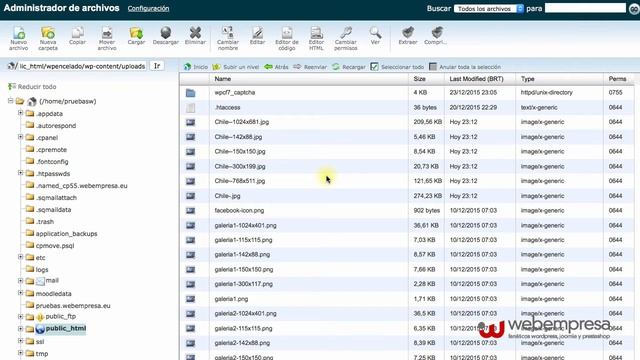Viewport: 640px width, 360px height.
Task: Select Chile-.jpg file
Action: pyautogui.click(x=407, y=196)
